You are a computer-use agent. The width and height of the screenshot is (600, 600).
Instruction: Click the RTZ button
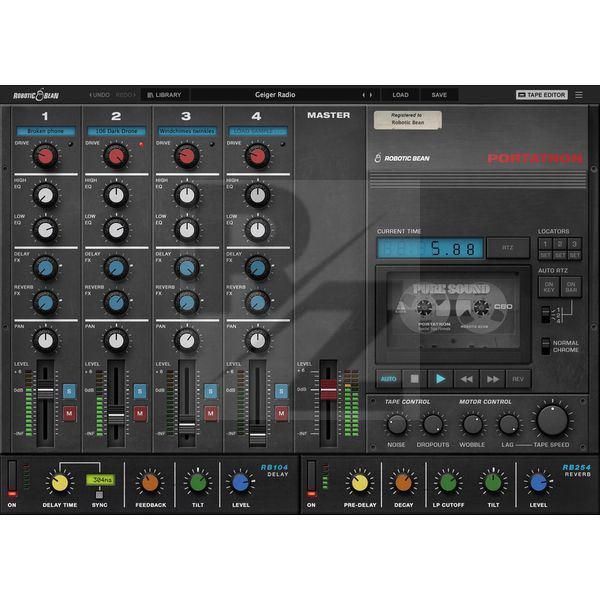(x=508, y=248)
